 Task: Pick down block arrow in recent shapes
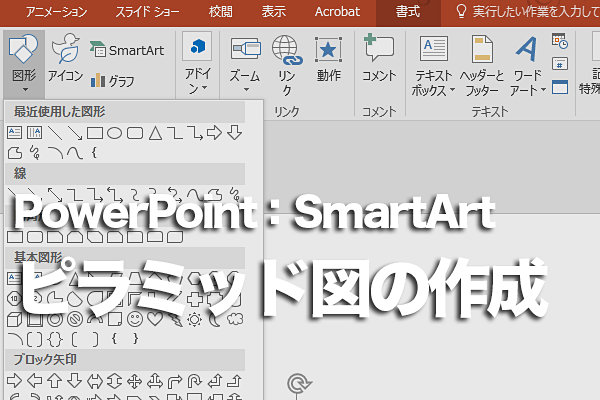[235, 133]
